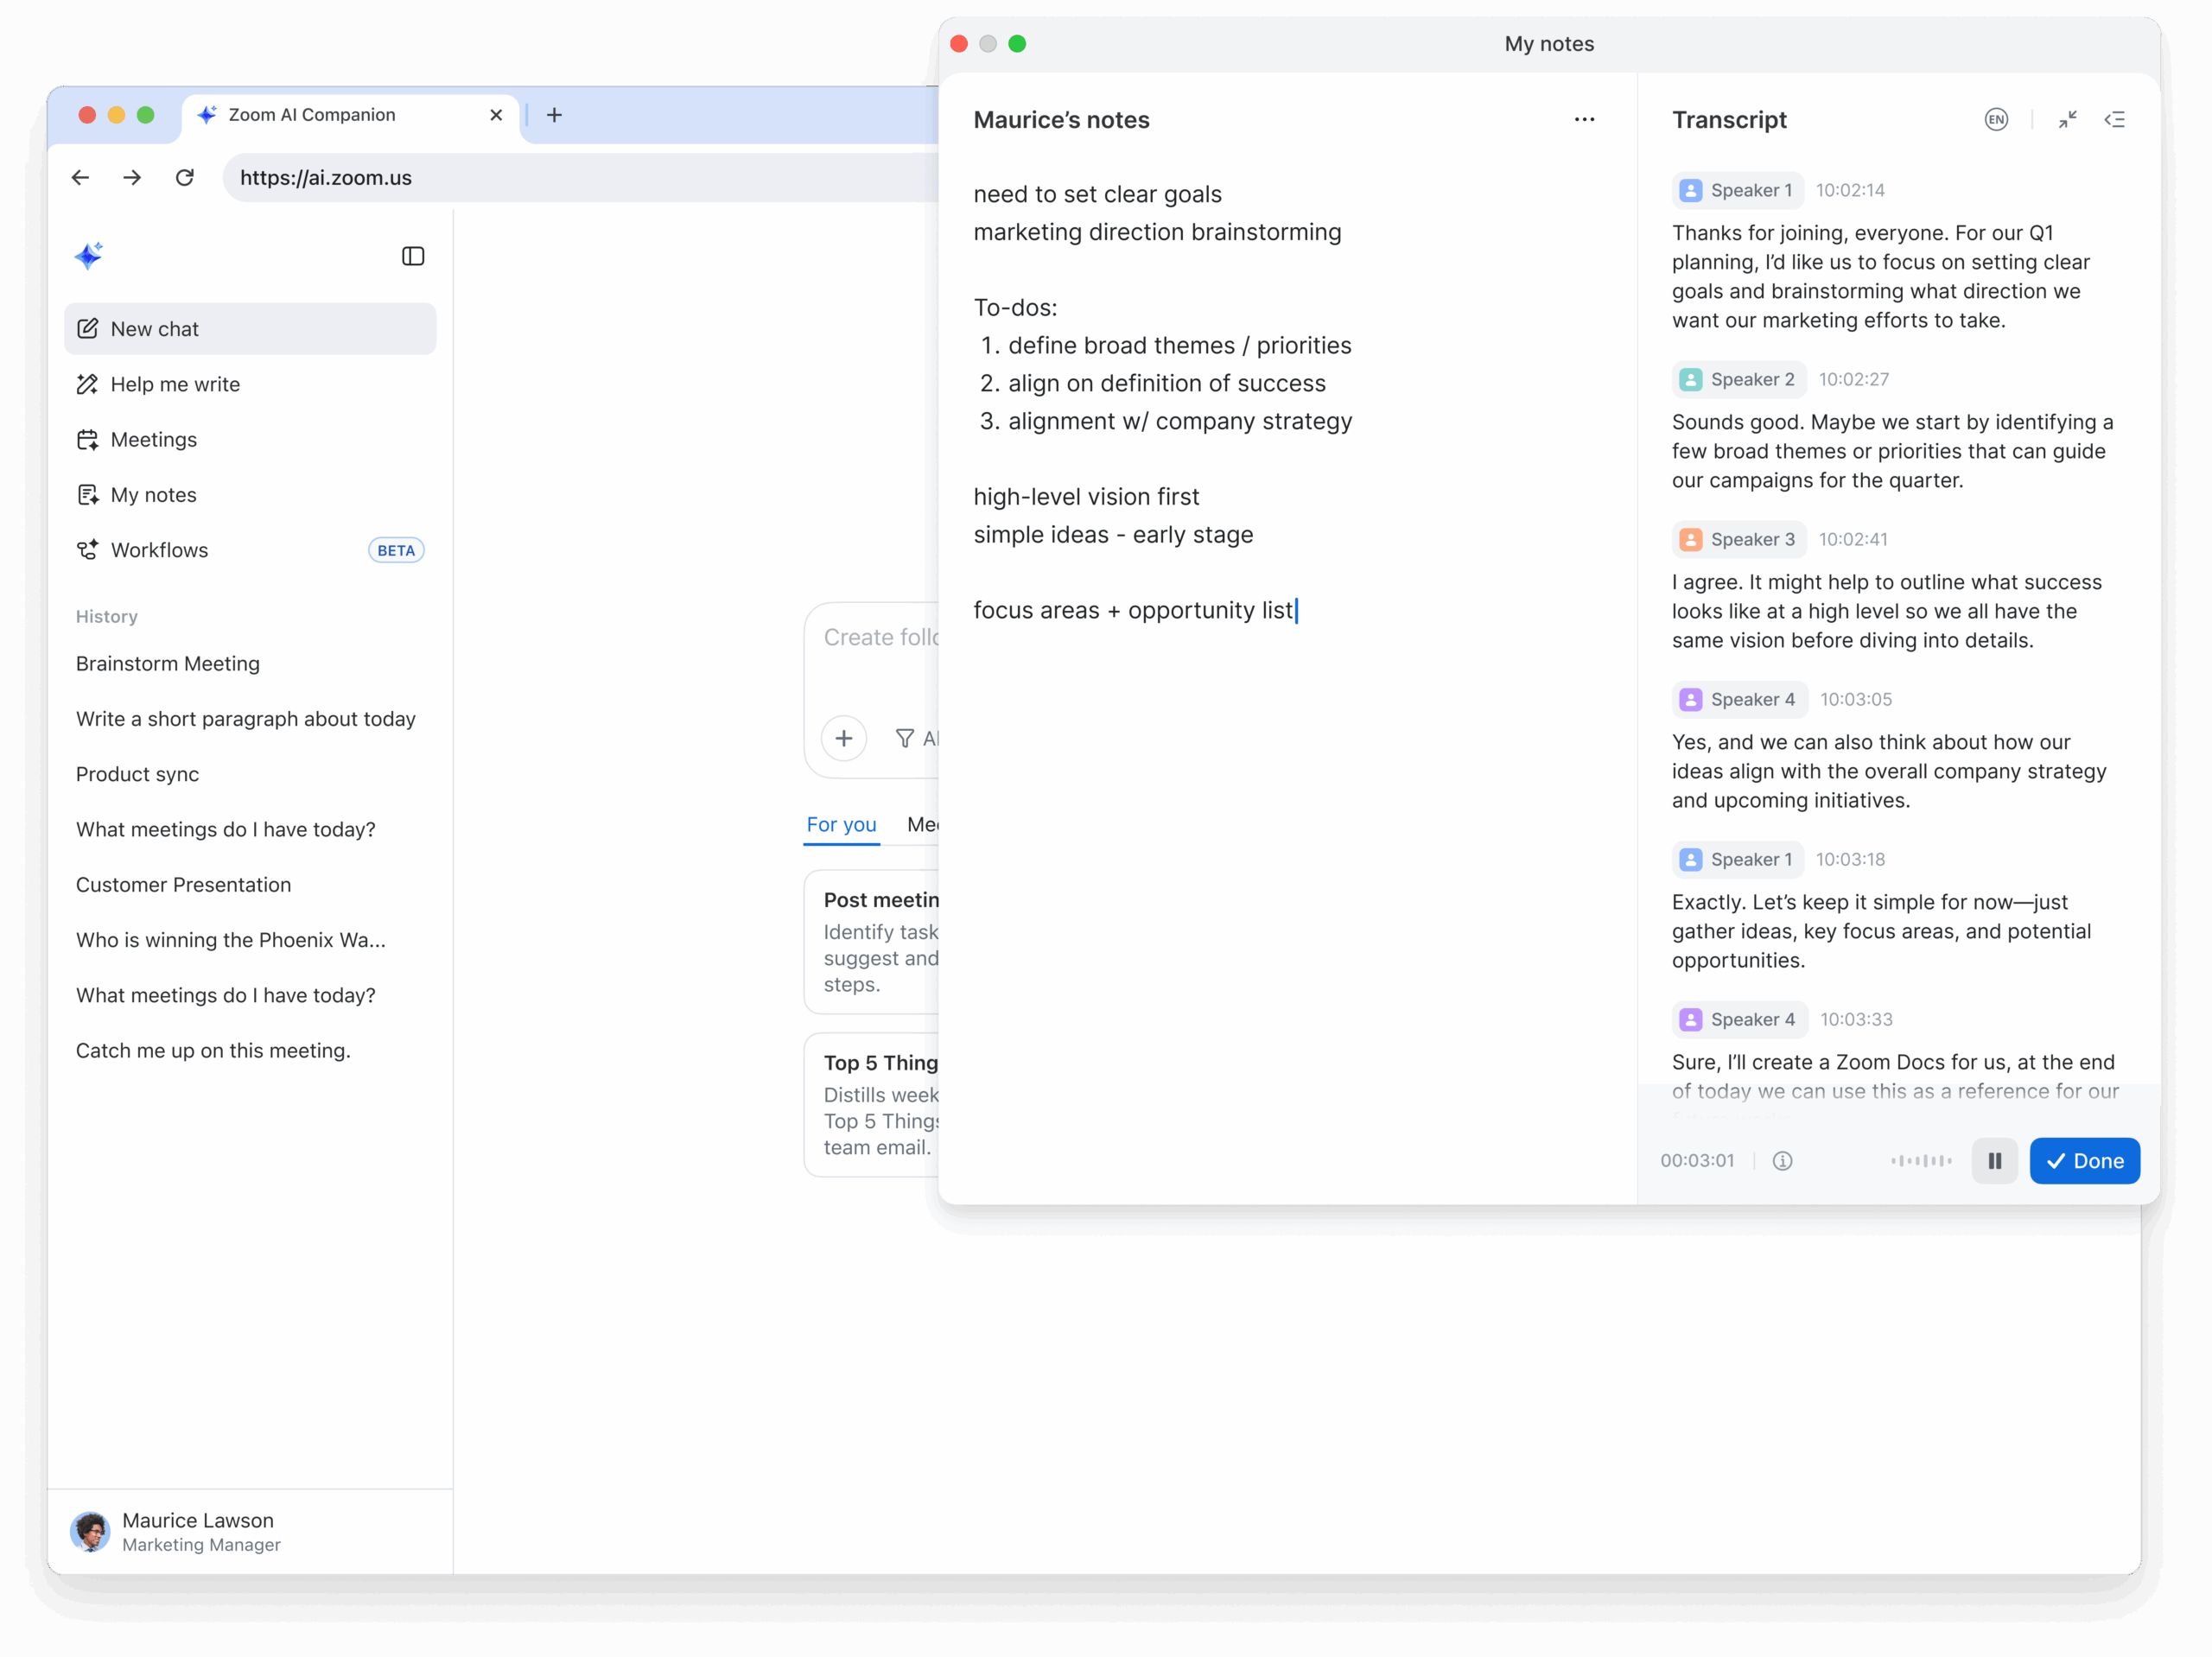2212x1657 pixels.
Task: Click the plus attach button in chat box
Action: pos(844,738)
